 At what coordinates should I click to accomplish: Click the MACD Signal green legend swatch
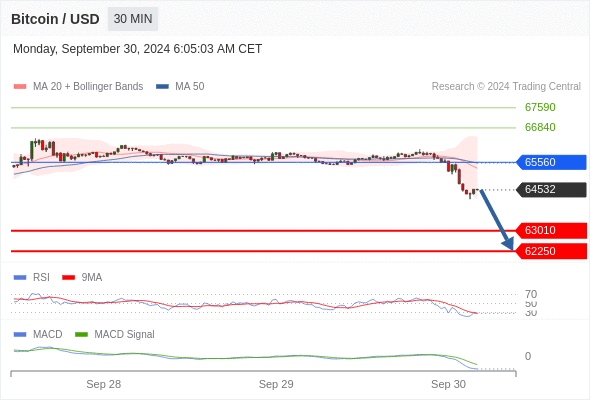click(81, 335)
